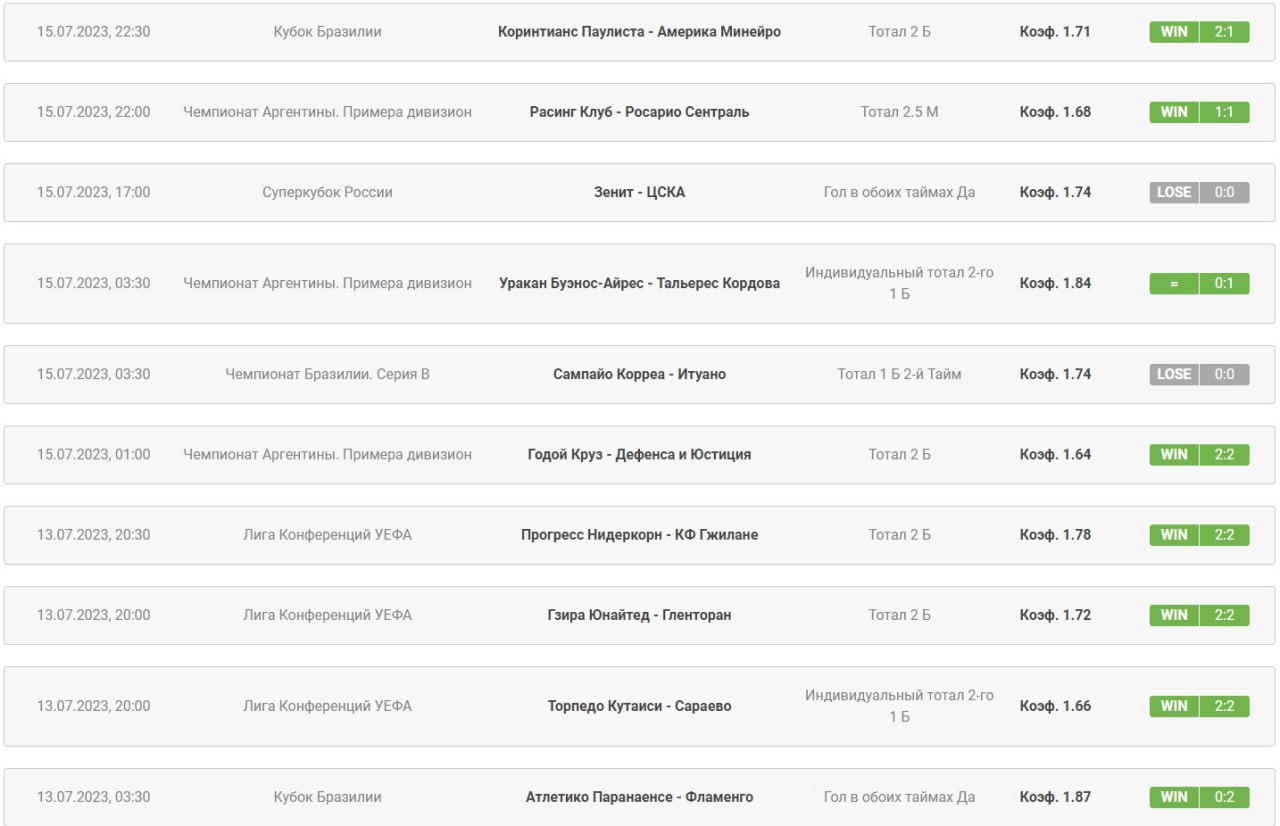The width and height of the screenshot is (1280, 826).
Task: Select the Гзира Юнайтед - Гленторан match
Action: [x=639, y=615]
